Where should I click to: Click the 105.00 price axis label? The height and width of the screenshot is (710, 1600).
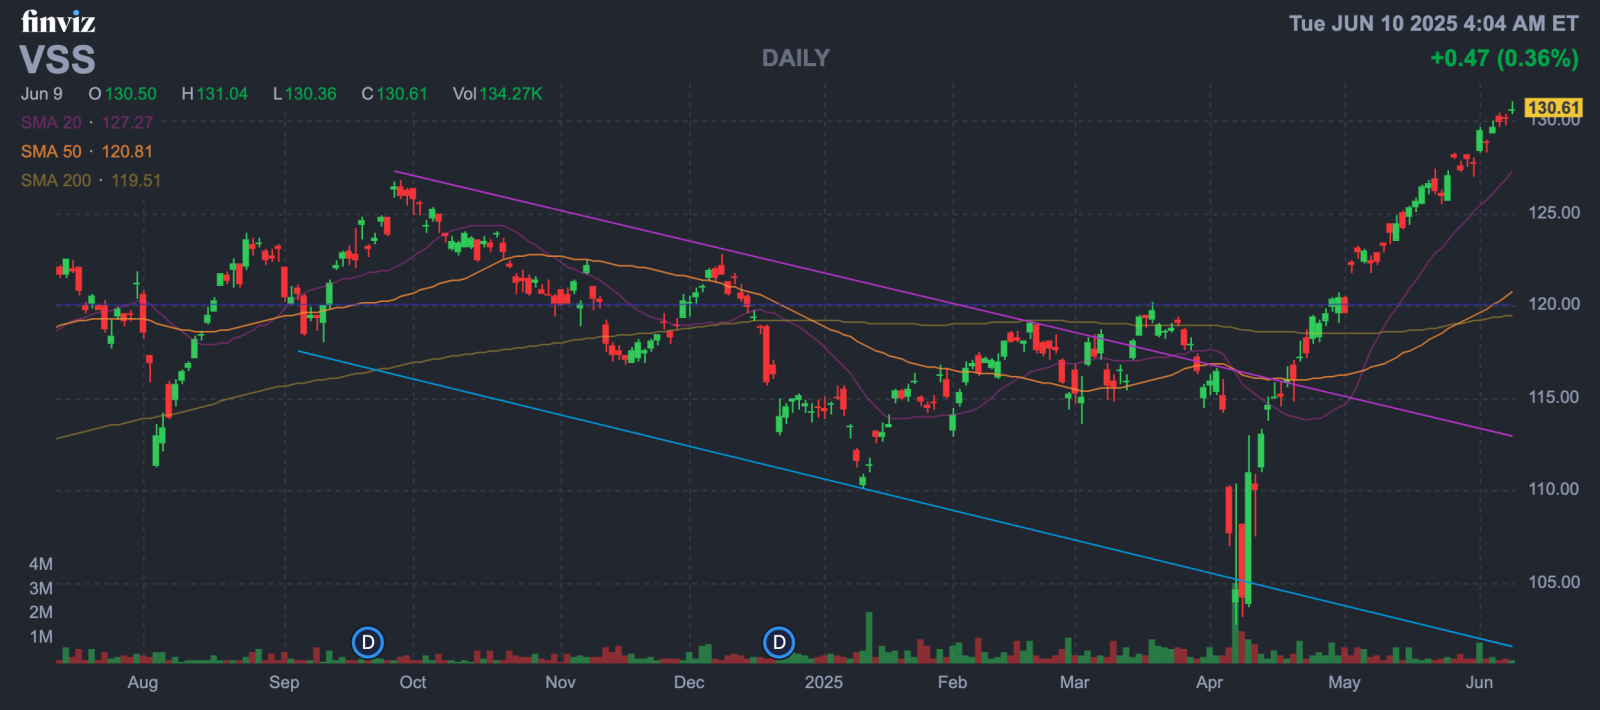pos(1554,582)
